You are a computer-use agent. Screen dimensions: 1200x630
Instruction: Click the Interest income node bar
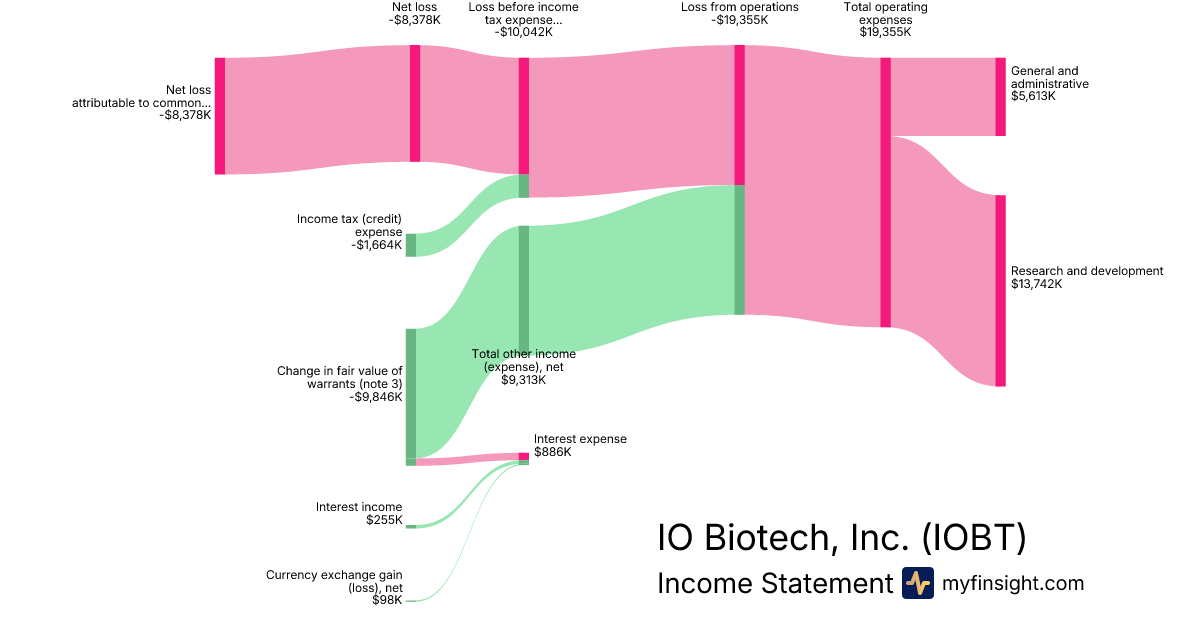click(x=411, y=526)
